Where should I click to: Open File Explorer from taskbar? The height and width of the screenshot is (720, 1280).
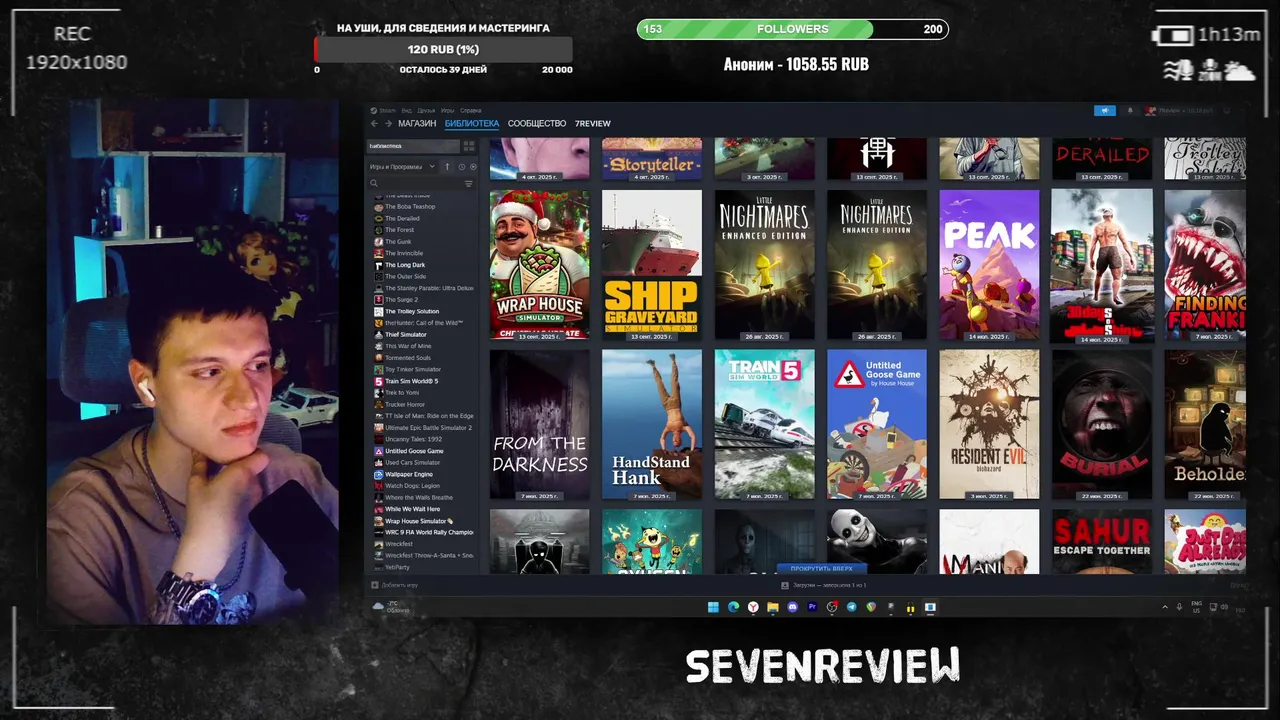tap(773, 607)
